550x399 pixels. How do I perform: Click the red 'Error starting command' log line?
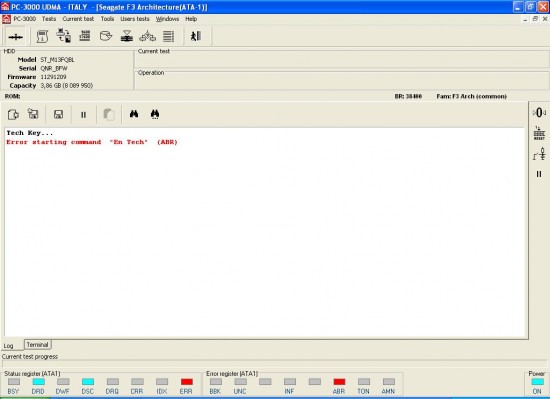coord(92,142)
